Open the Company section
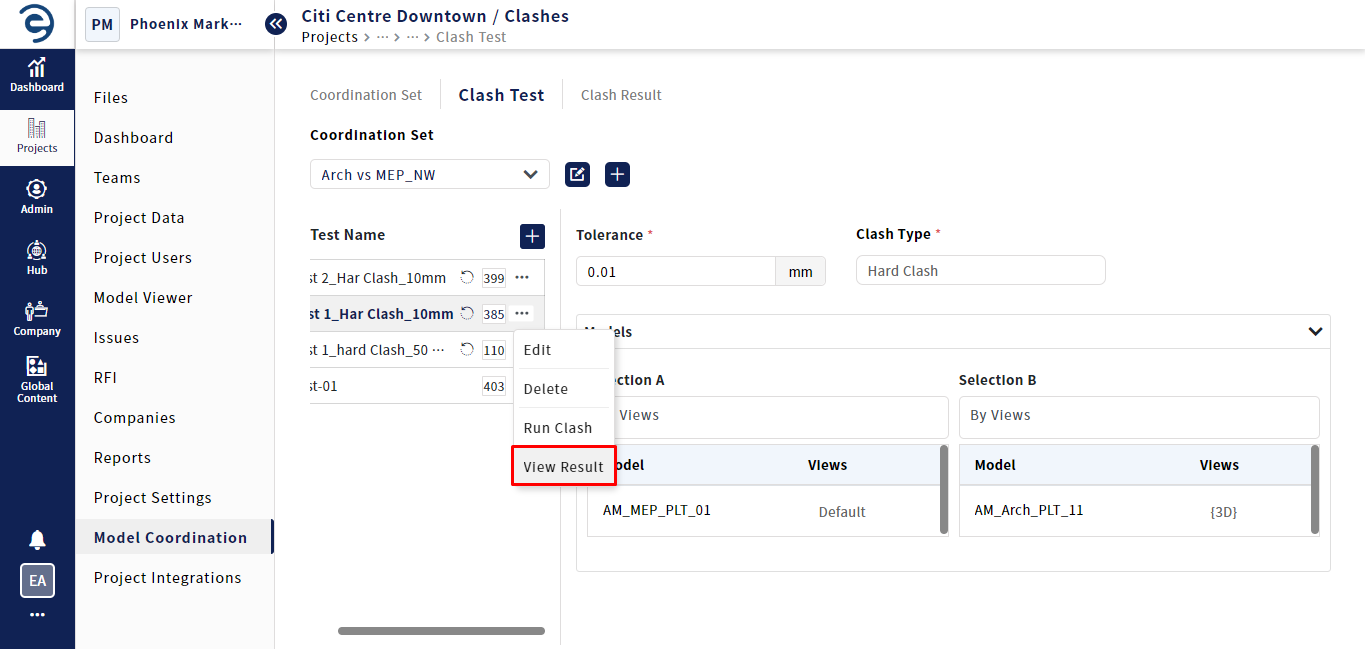Screen dimensions: 1365x649 [x=37, y=319]
